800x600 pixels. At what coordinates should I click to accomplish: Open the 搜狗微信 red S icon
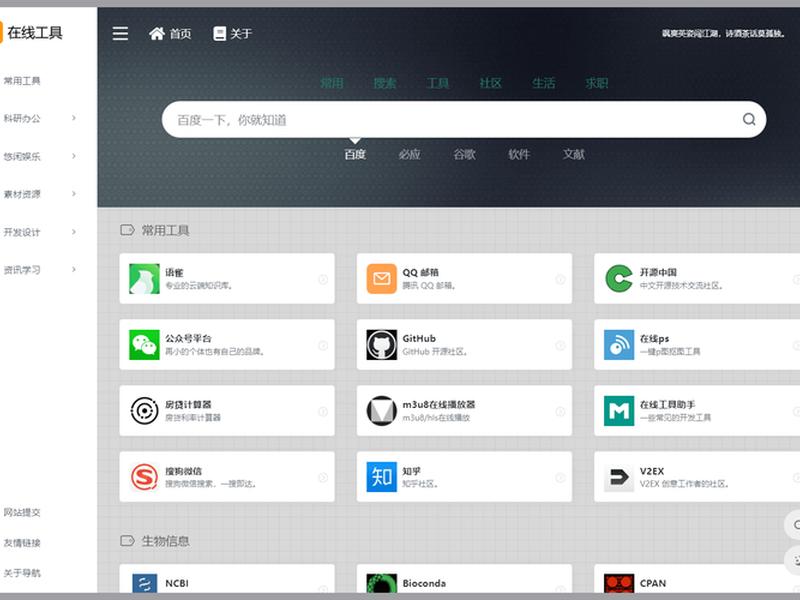click(144, 477)
